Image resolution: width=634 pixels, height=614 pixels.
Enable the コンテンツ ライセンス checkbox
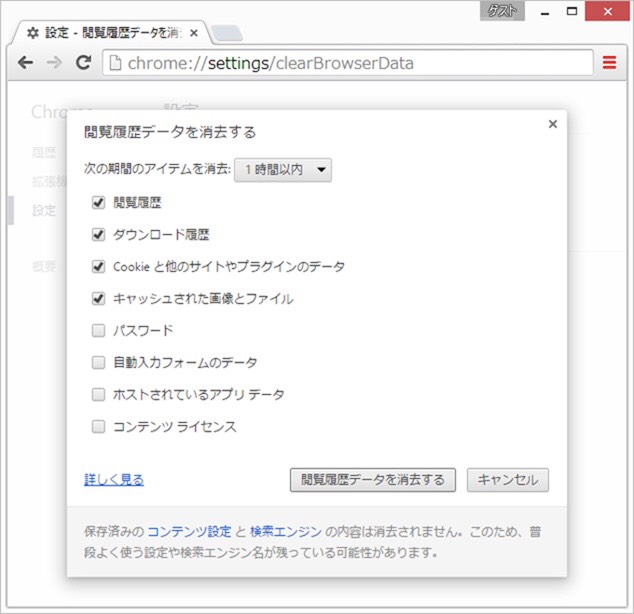point(98,426)
